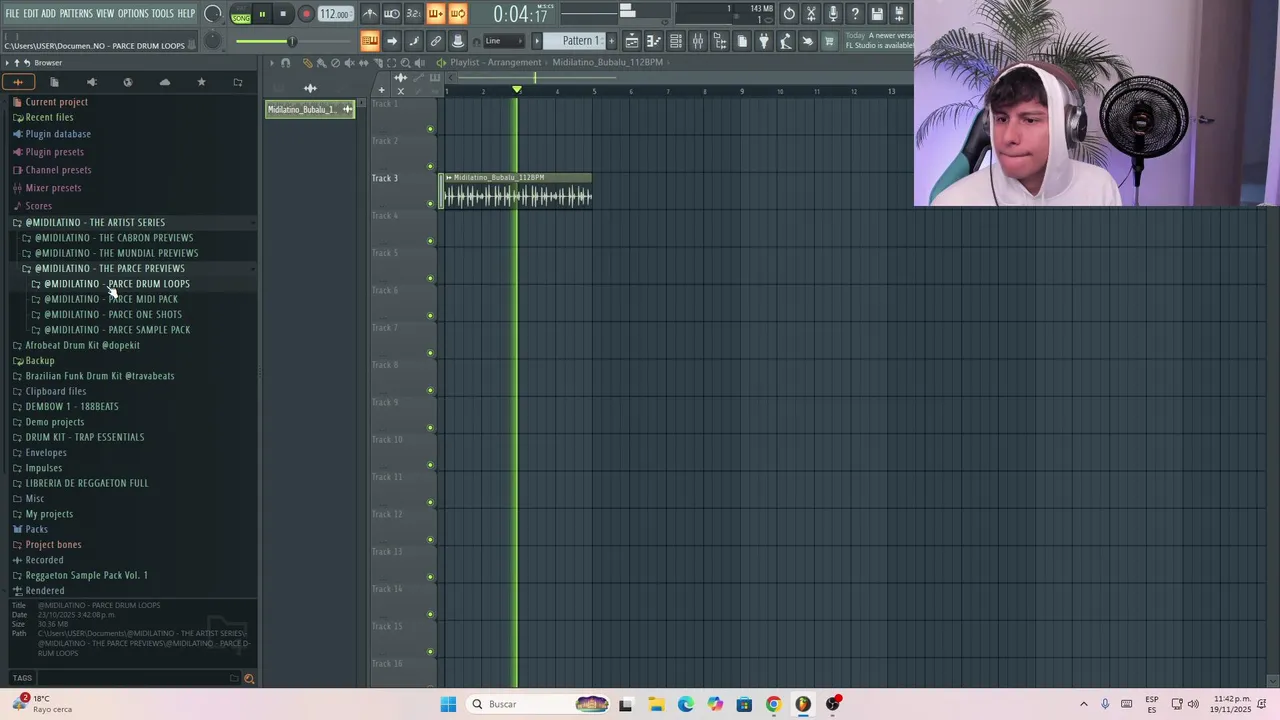The height and width of the screenshot is (720, 1280).
Task: Open @MIDILATINO - PARCE SAMPLE PACK folder
Action: pyautogui.click(x=117, y=329)
